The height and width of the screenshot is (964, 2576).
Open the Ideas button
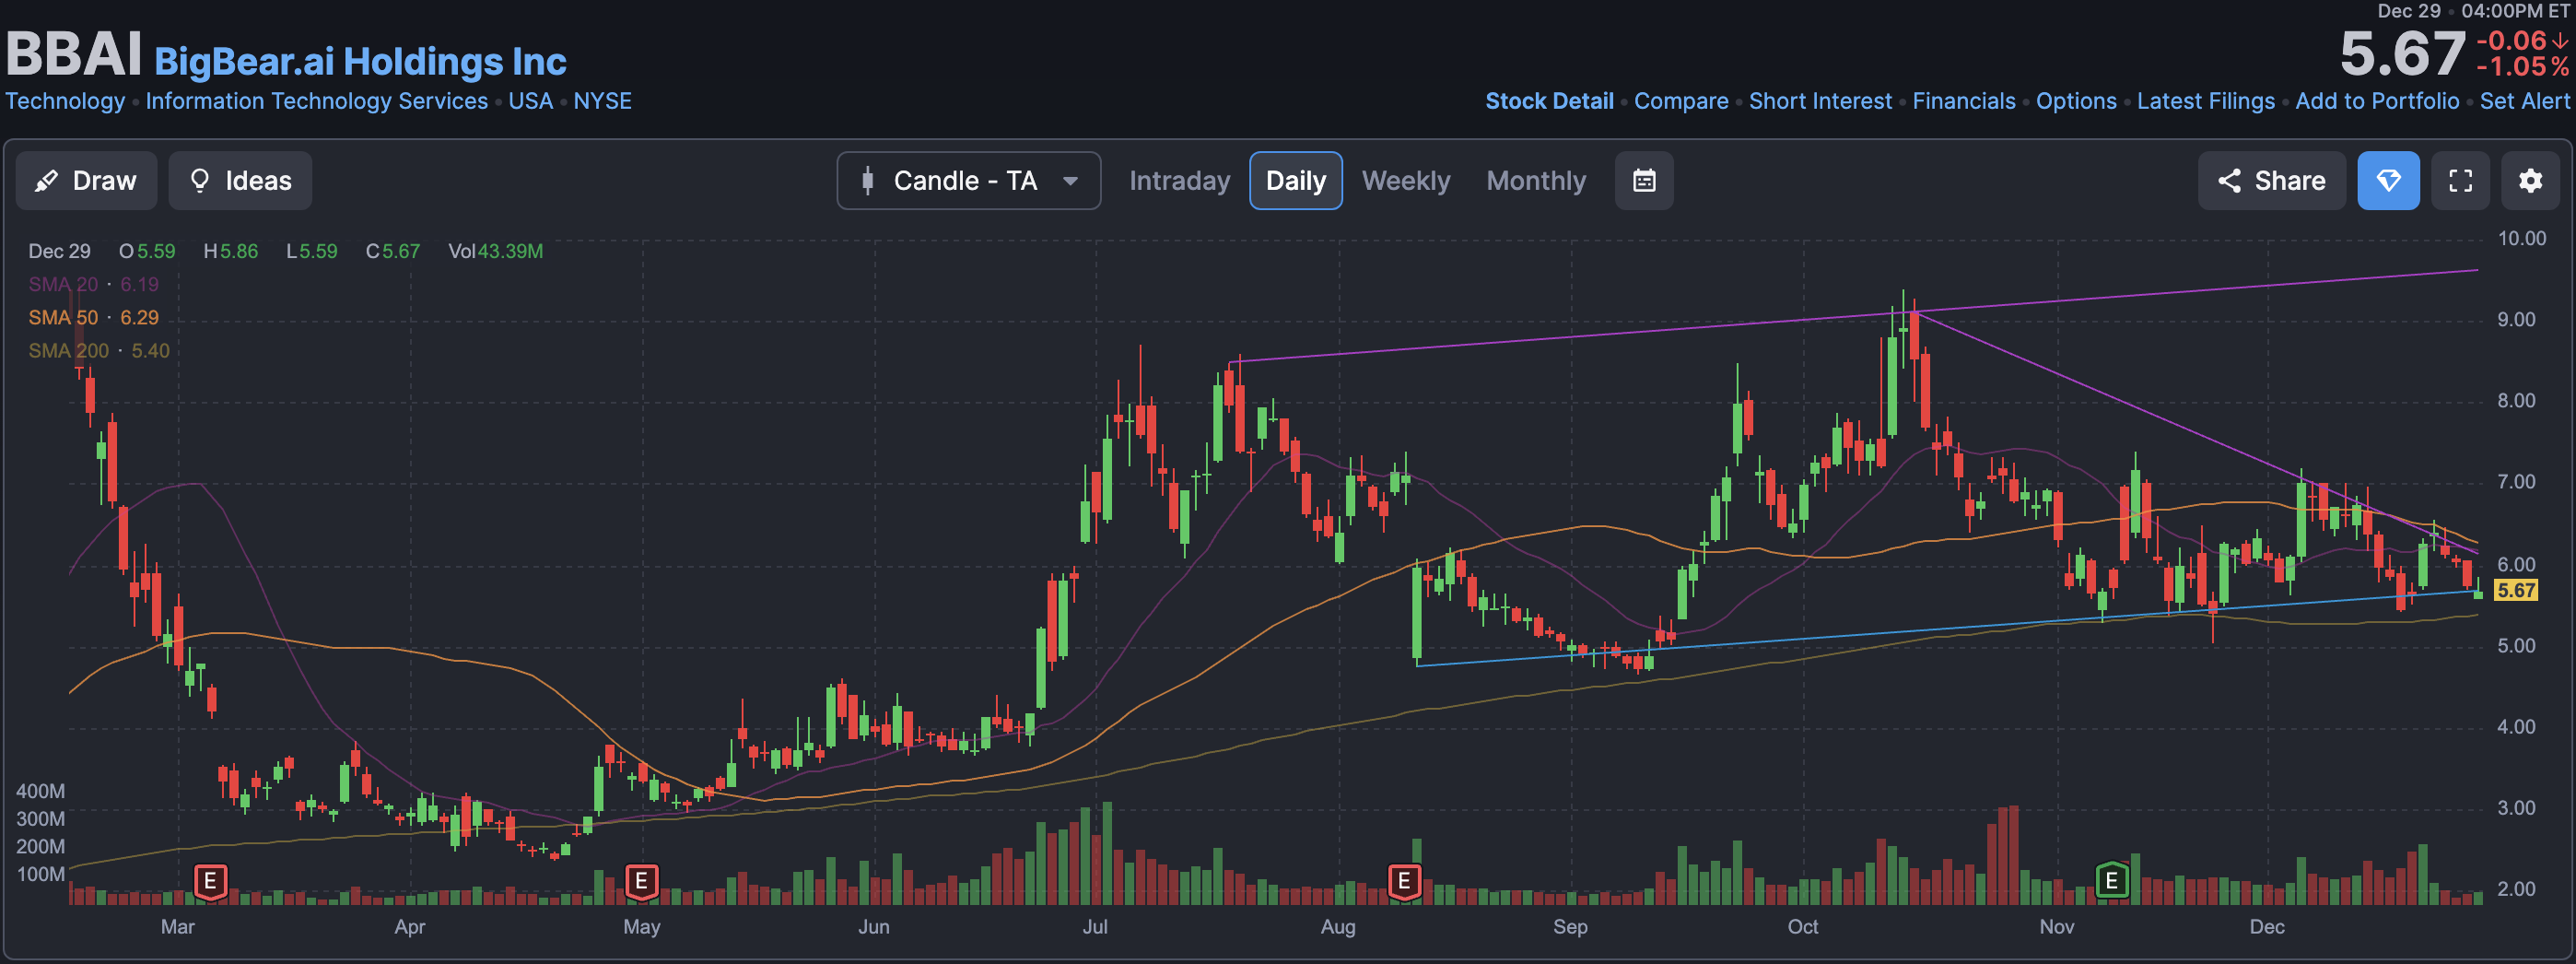(240, 181)
